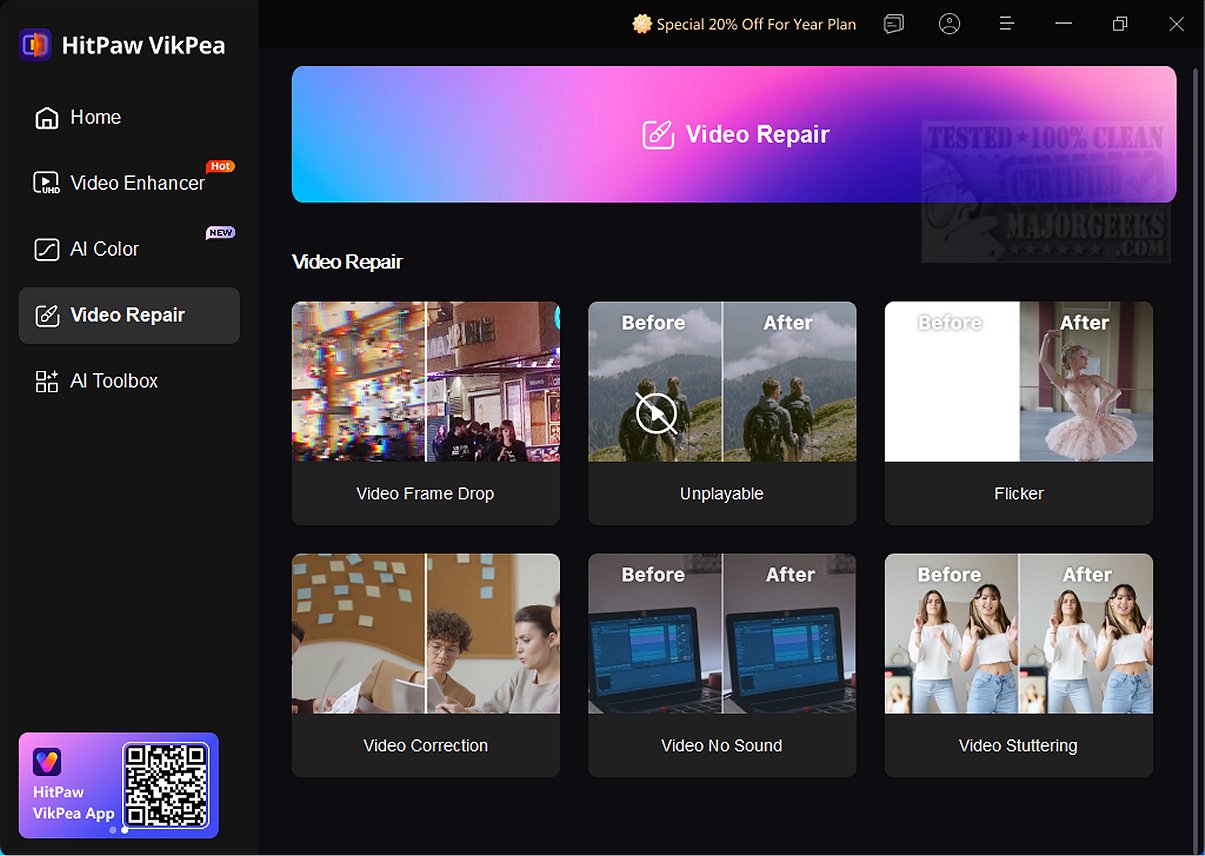Go to the Home section
Viewport: 1205px width, 856px height.
[x=129, y=118]
